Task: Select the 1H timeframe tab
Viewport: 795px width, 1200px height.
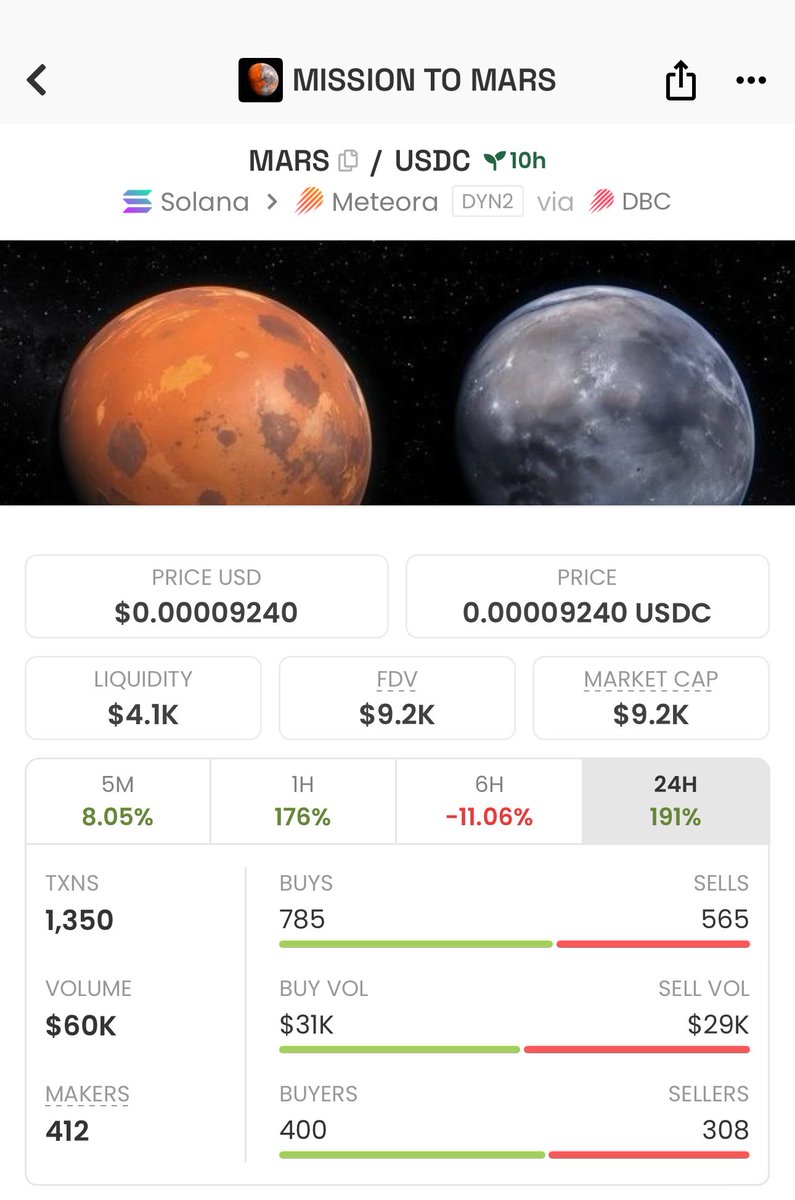Action: click(x=303, y=801)
